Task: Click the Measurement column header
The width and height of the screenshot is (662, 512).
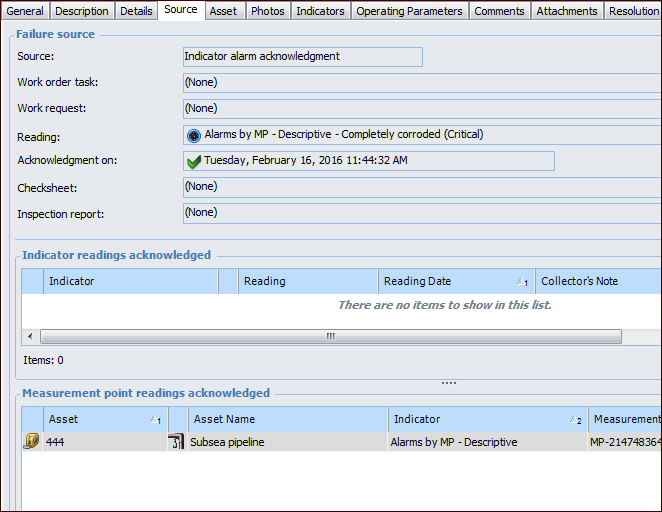Action: click(624, 419)
